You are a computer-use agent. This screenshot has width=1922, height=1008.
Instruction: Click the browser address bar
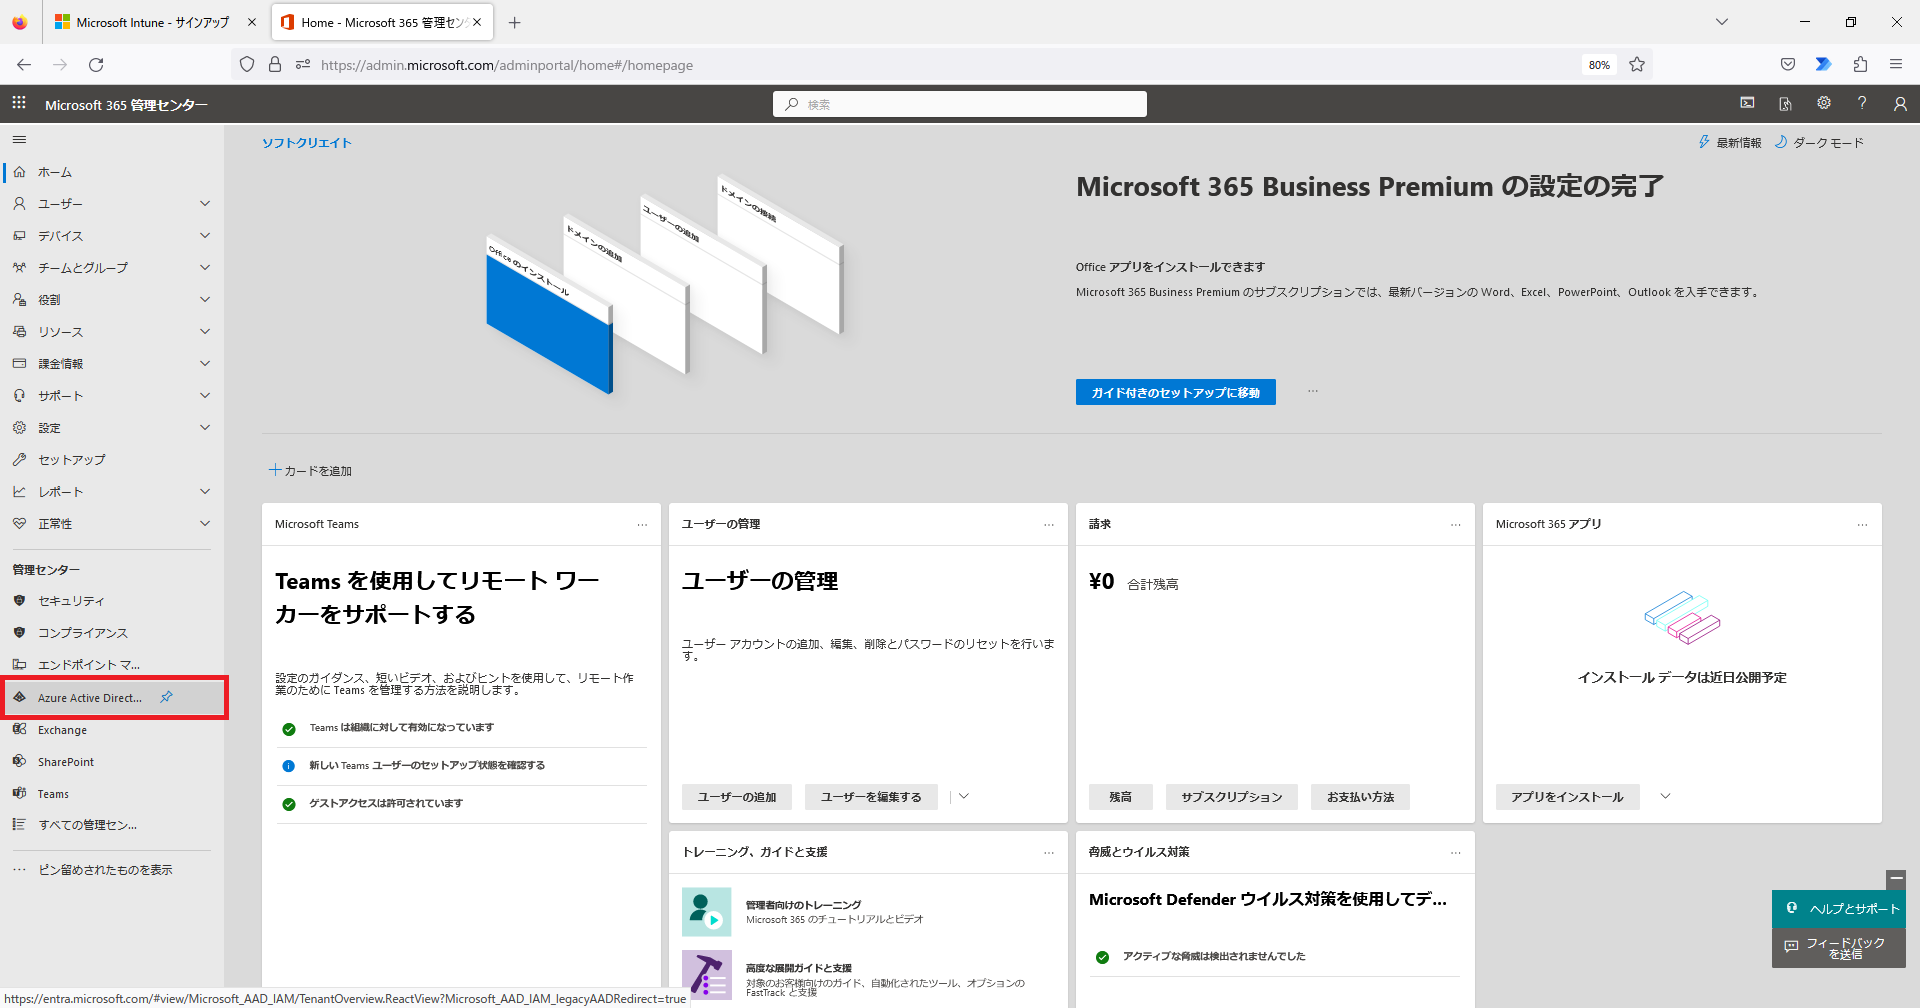(x=940, y=65)
